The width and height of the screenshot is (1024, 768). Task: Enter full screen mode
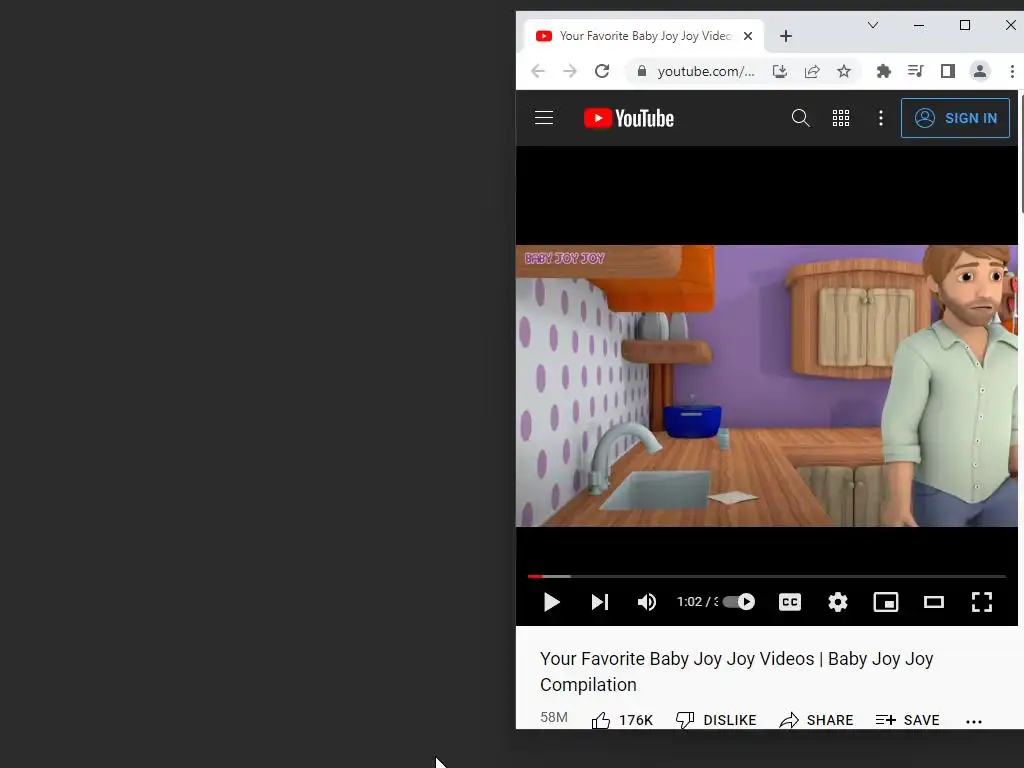click(982, 602)
